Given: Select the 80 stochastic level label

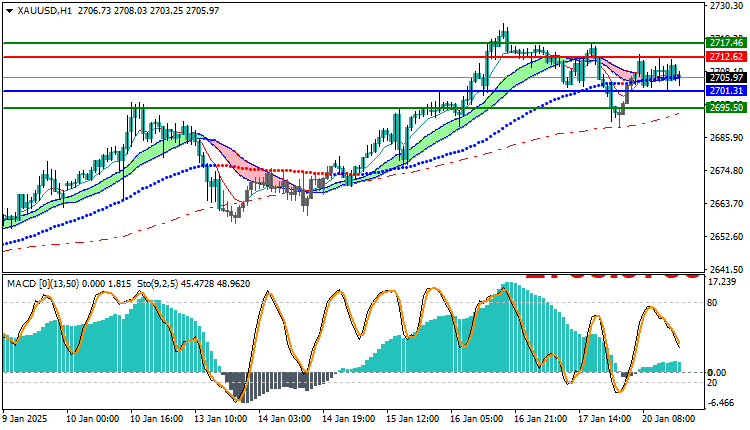Looking at the screenshot, I should tap(712, 303).
